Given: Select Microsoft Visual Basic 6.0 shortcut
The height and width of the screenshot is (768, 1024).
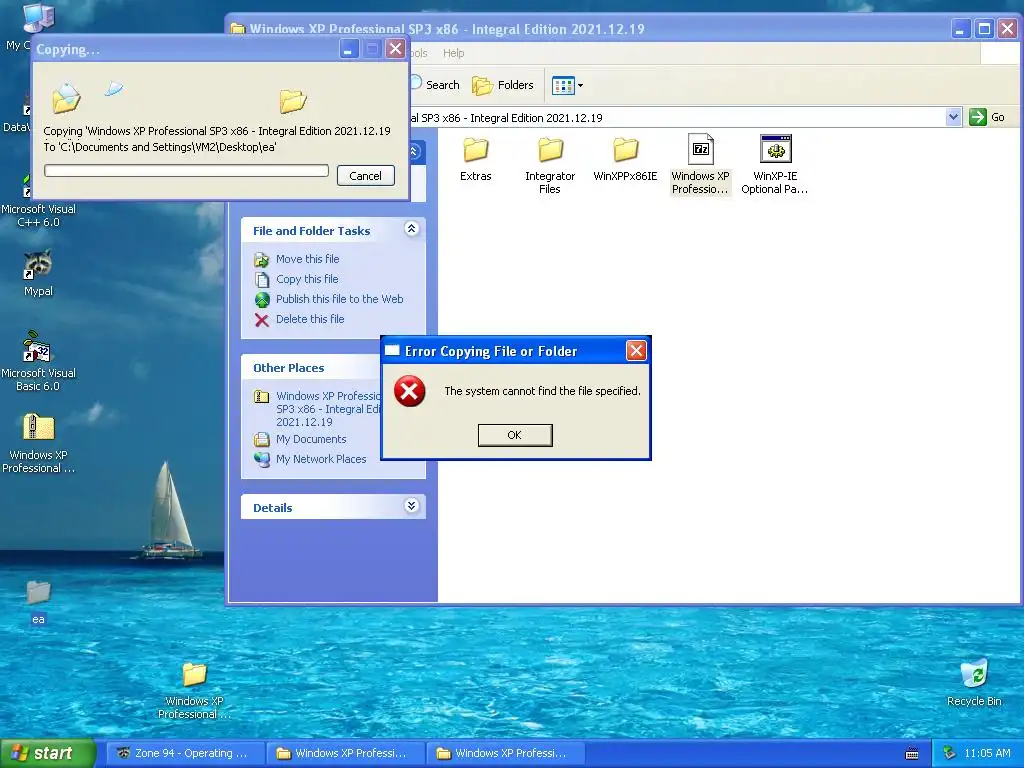Looking at the screenshot, I should 38,361.
